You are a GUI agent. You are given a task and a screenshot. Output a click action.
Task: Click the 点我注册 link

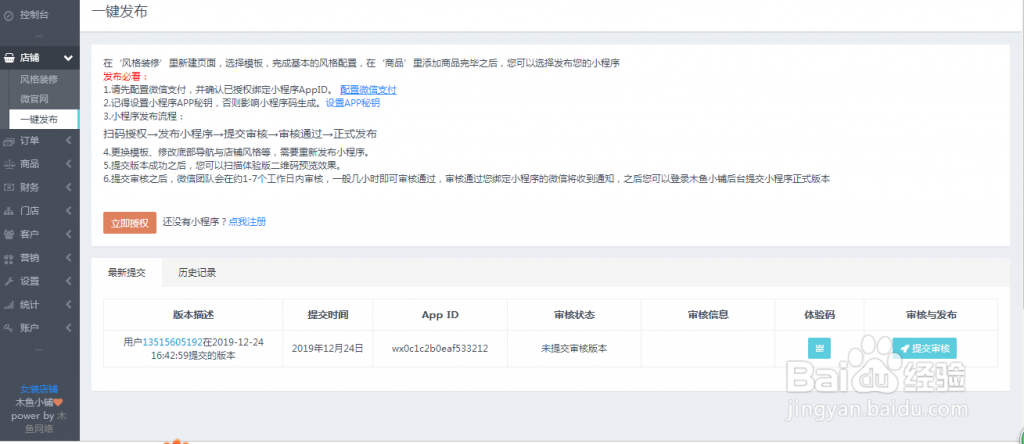tap(247, 222)
